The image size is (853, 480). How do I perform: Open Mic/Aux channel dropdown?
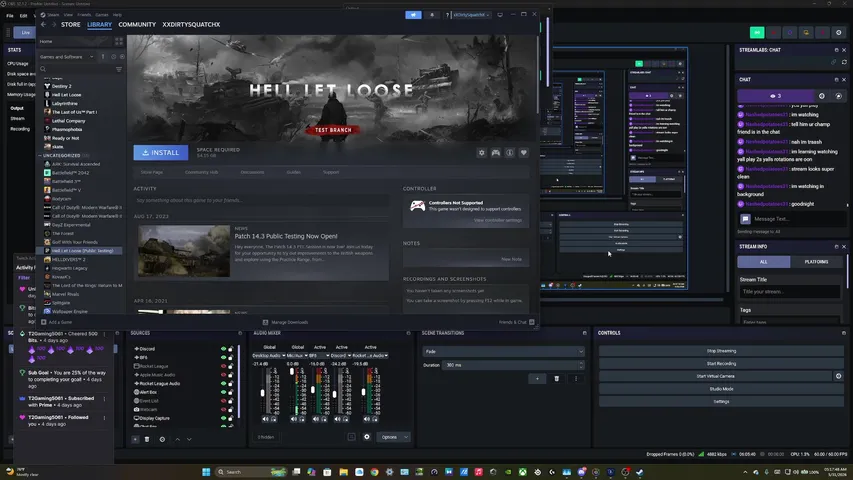tap(297, 355)
